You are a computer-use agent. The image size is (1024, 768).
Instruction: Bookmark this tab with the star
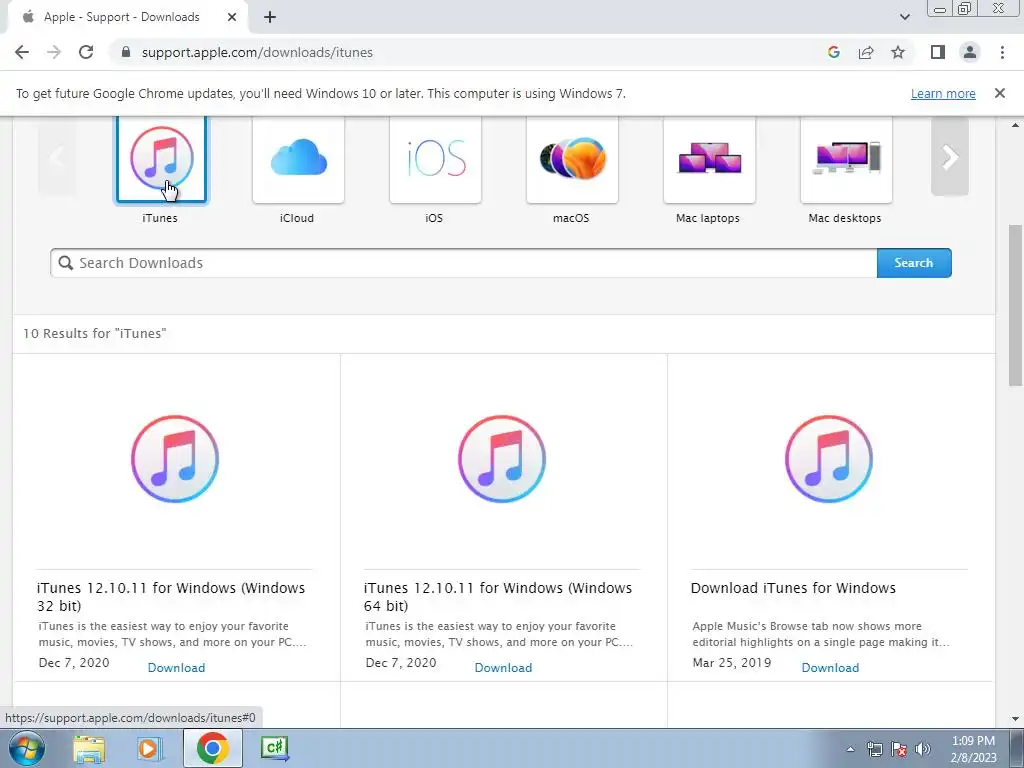[x=898, y=52]
